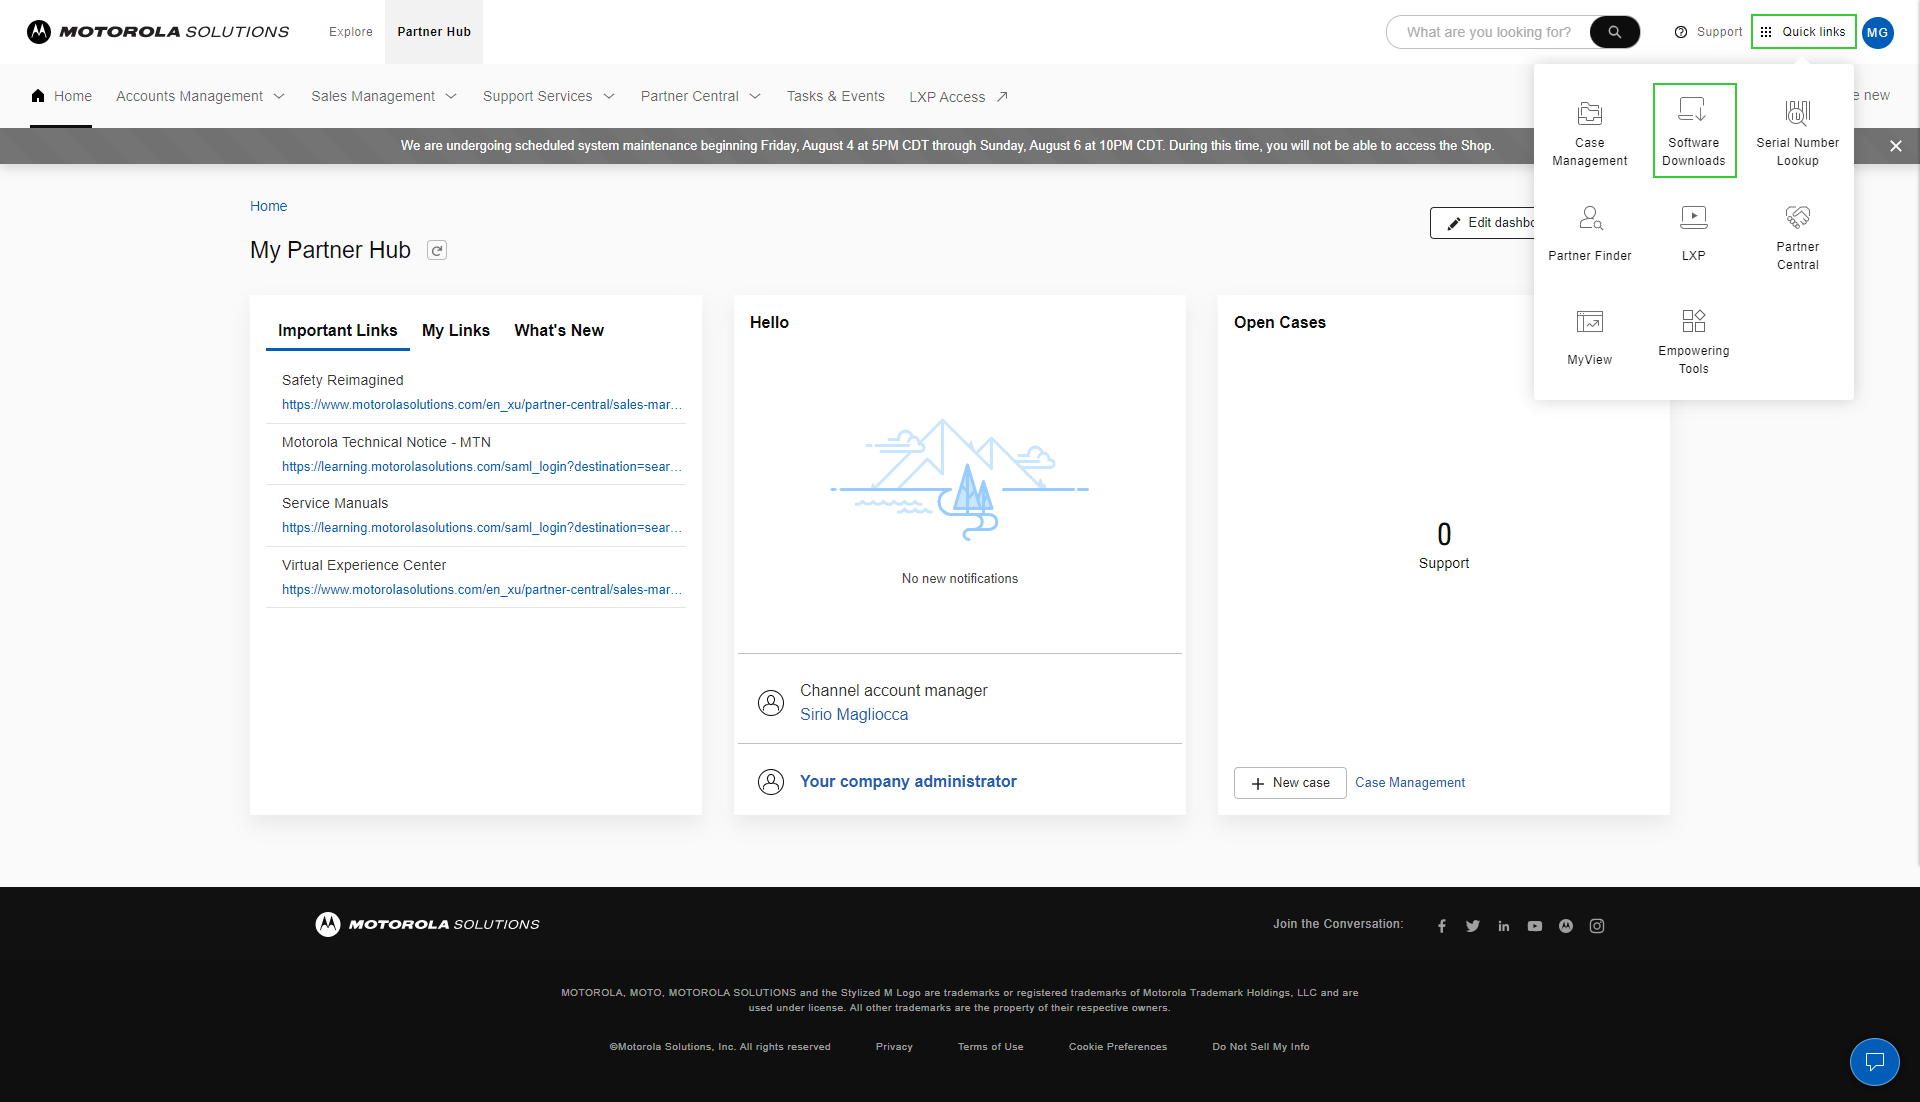Viewport: 1920px width, 1102px height.
Task: Open Tasks & Events menu item
Action: tap(836, 96)
